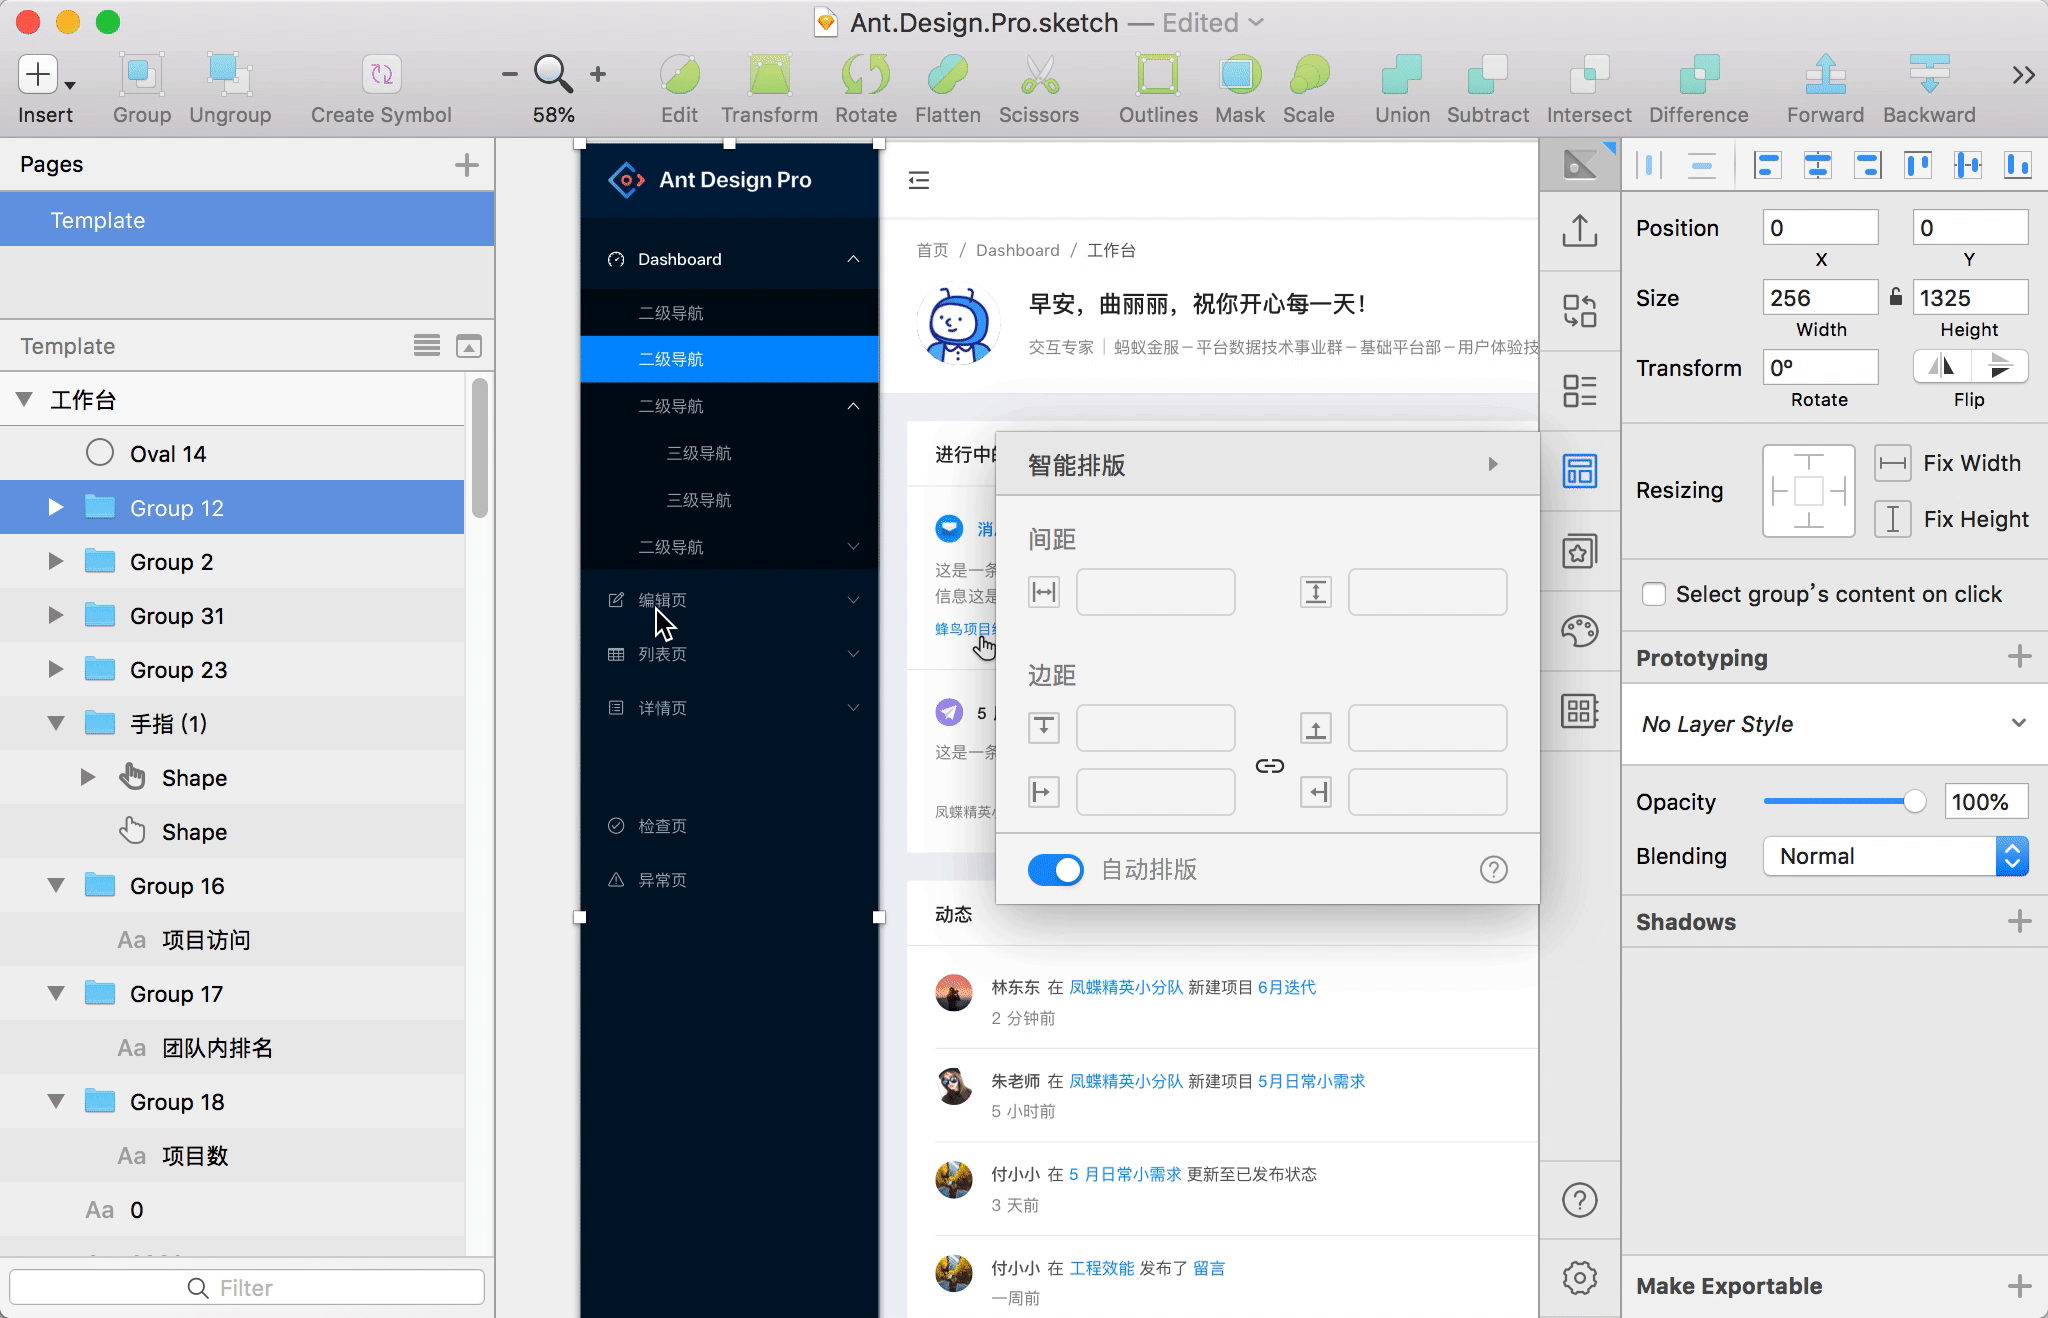Screen dimensions: 2048x1318
Task: Select the Template page
Action: pos(247,220)
